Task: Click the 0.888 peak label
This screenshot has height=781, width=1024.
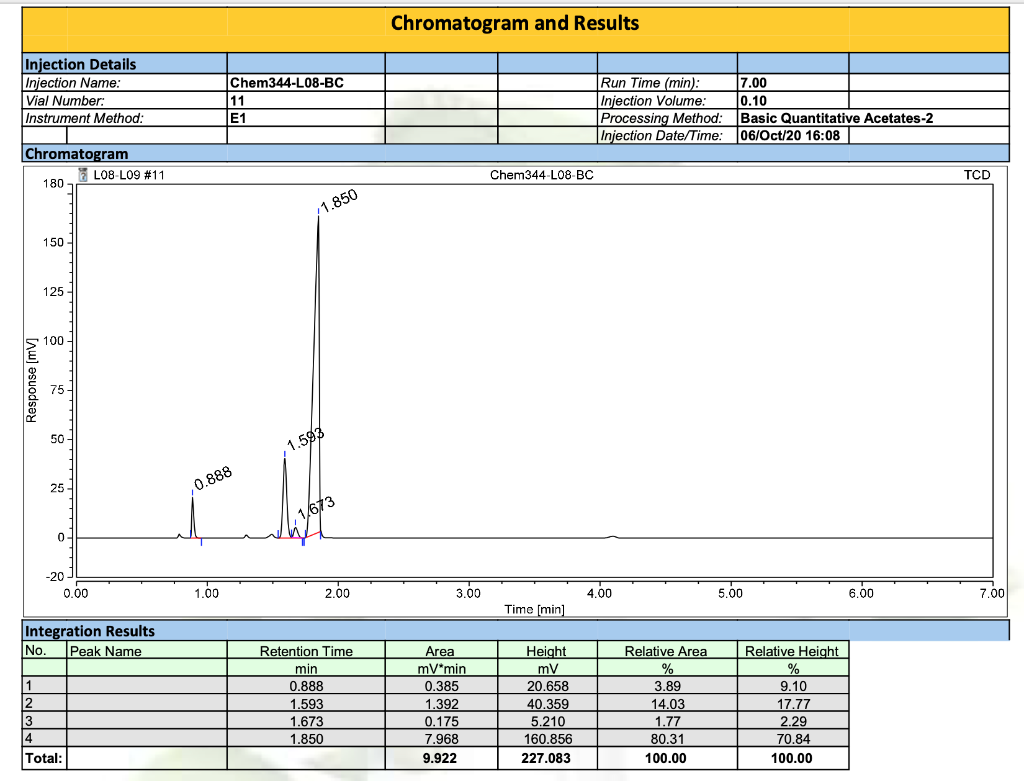Action: [213, 478]
